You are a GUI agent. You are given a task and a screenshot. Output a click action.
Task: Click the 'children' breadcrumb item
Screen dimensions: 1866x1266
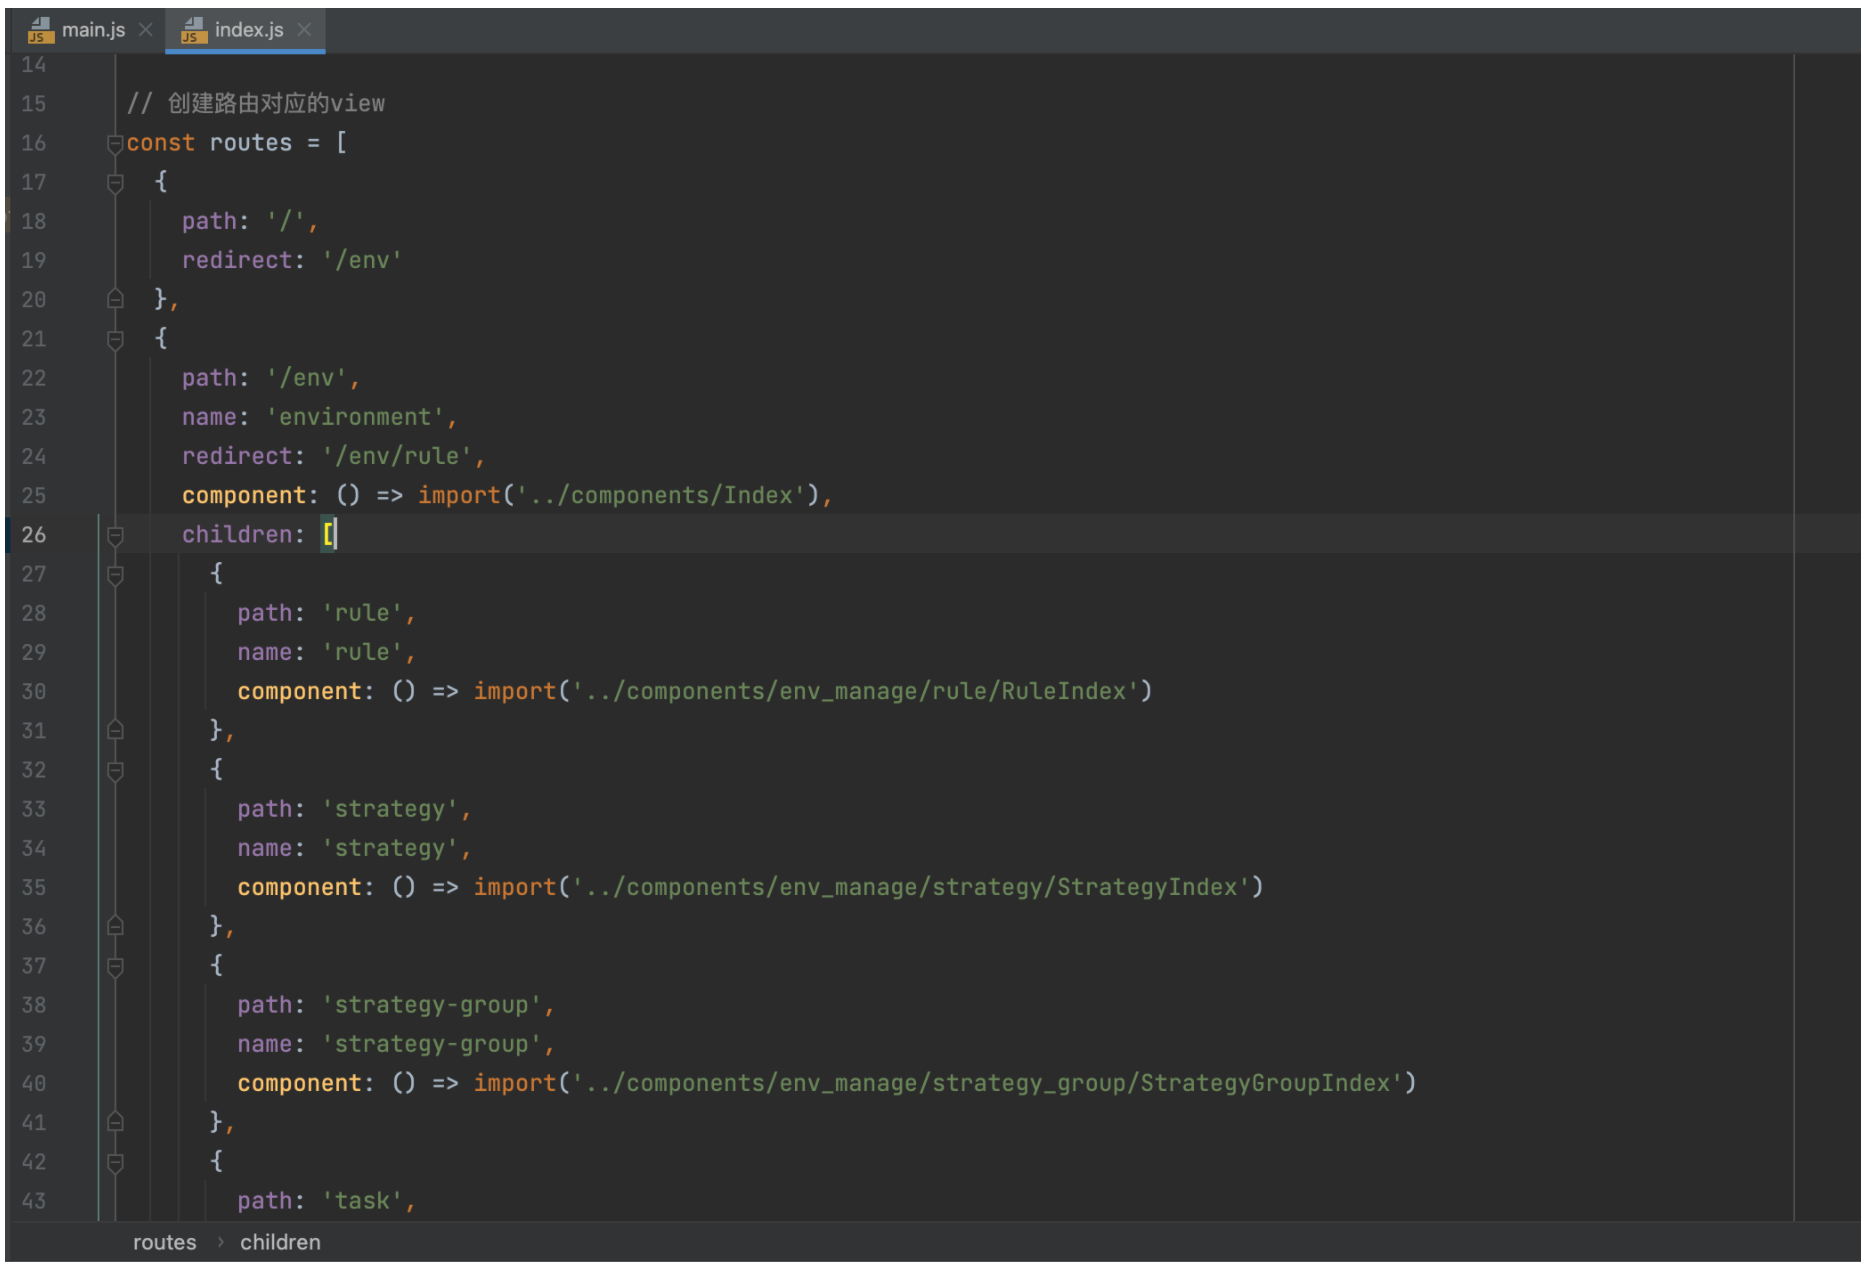click(x=280, y=1242)
